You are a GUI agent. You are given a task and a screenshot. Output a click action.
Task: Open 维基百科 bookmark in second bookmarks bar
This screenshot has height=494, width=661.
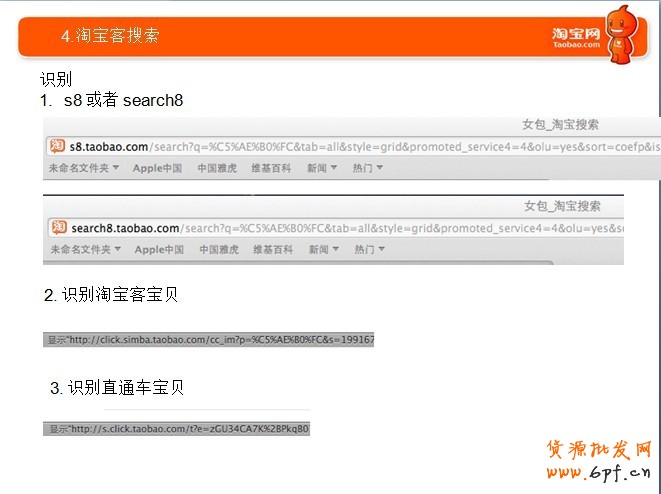pyautogui.click(x=273, y=249)
